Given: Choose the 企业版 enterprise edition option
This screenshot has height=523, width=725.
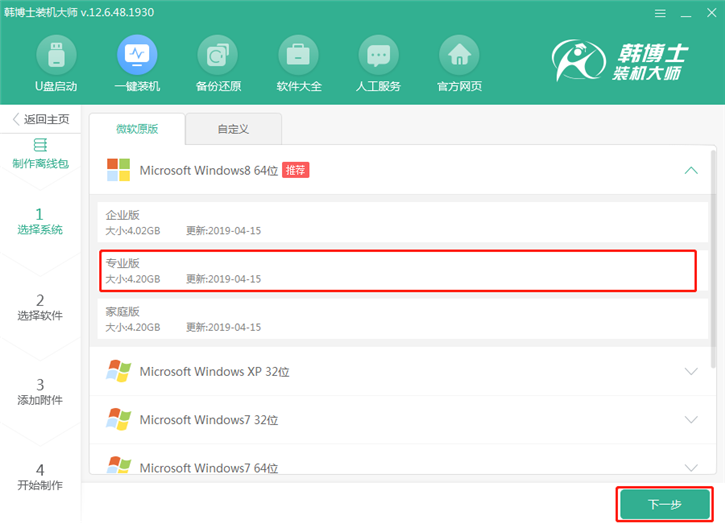Looking at the screenshot, I should click(398, 222).
